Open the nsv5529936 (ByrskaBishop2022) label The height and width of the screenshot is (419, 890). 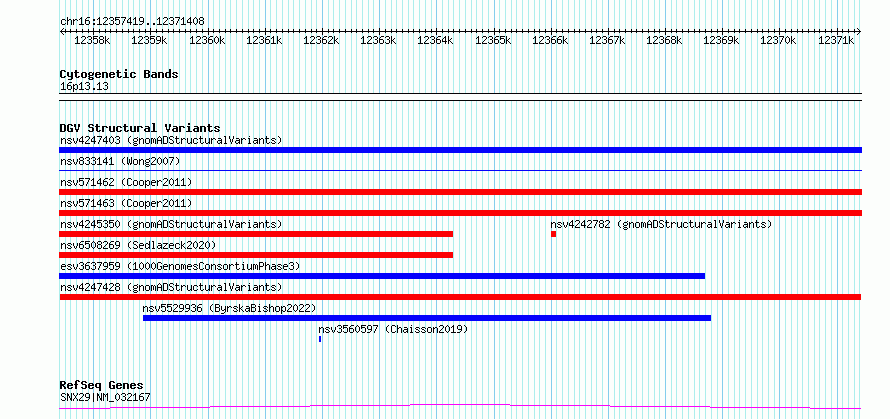pos(229,308)
